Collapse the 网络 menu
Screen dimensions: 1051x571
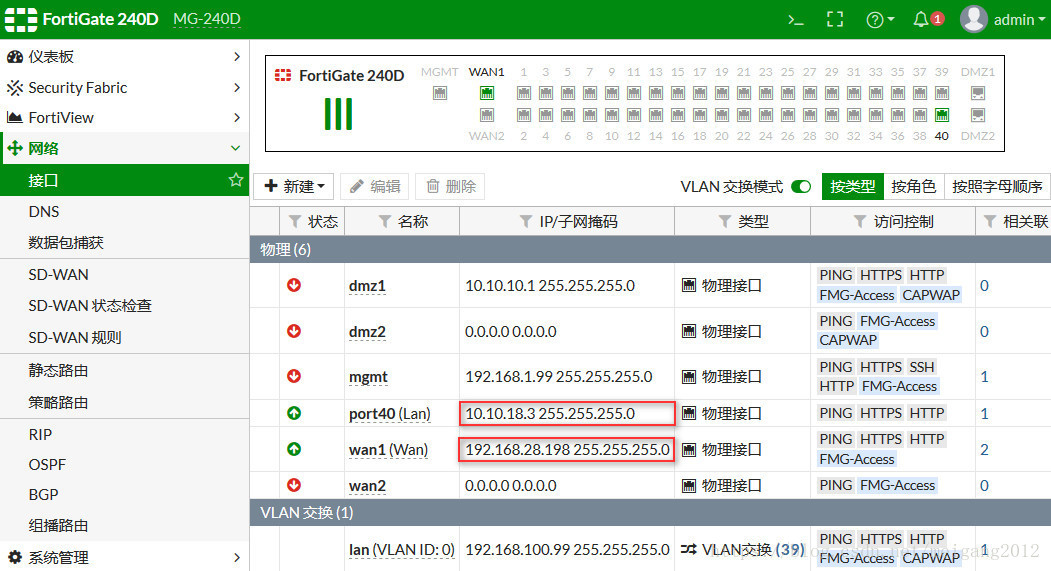[x=125, y=148]
